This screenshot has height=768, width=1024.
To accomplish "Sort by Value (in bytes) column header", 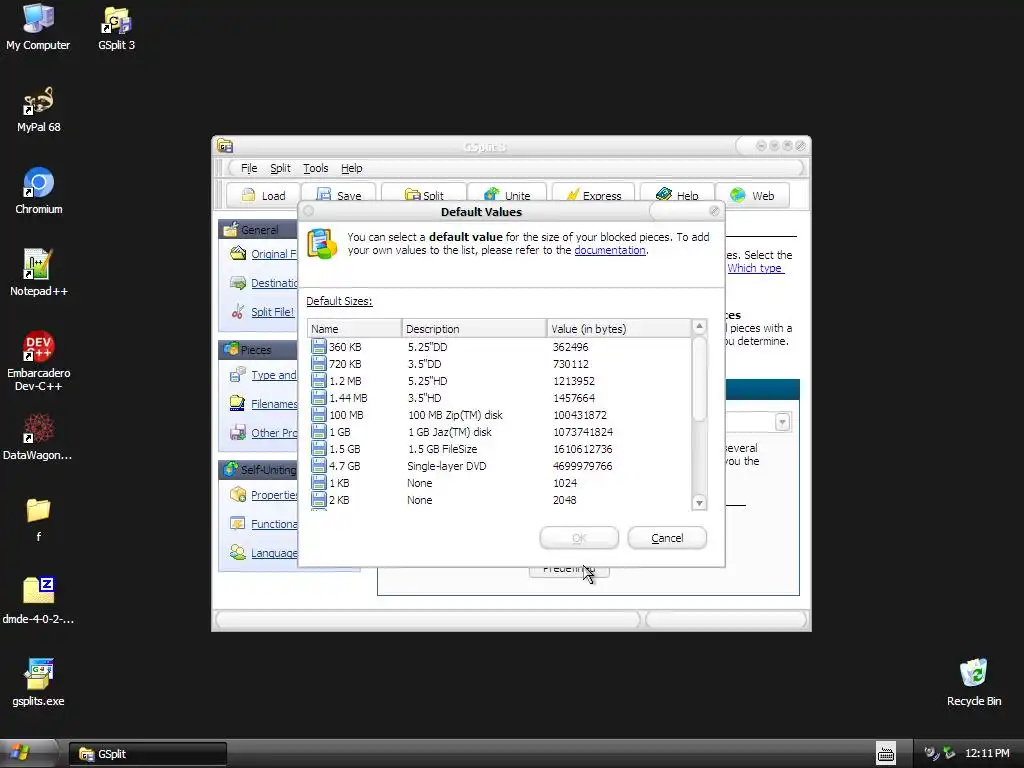I will pos(618,328).
